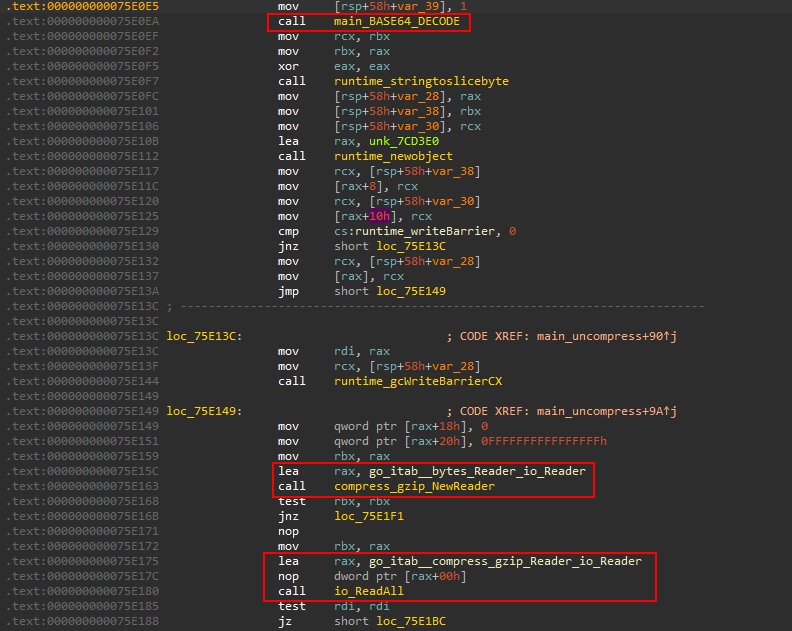The width and height of the screenshot is (792, 631).
Task: Follow the io_ReadAll call
Action: click(369, 591)
